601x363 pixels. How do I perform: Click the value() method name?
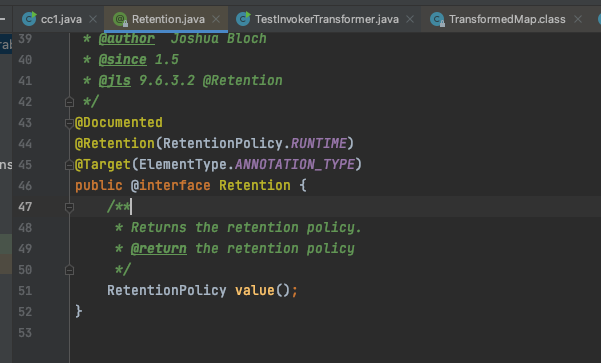tap(255, 290)
